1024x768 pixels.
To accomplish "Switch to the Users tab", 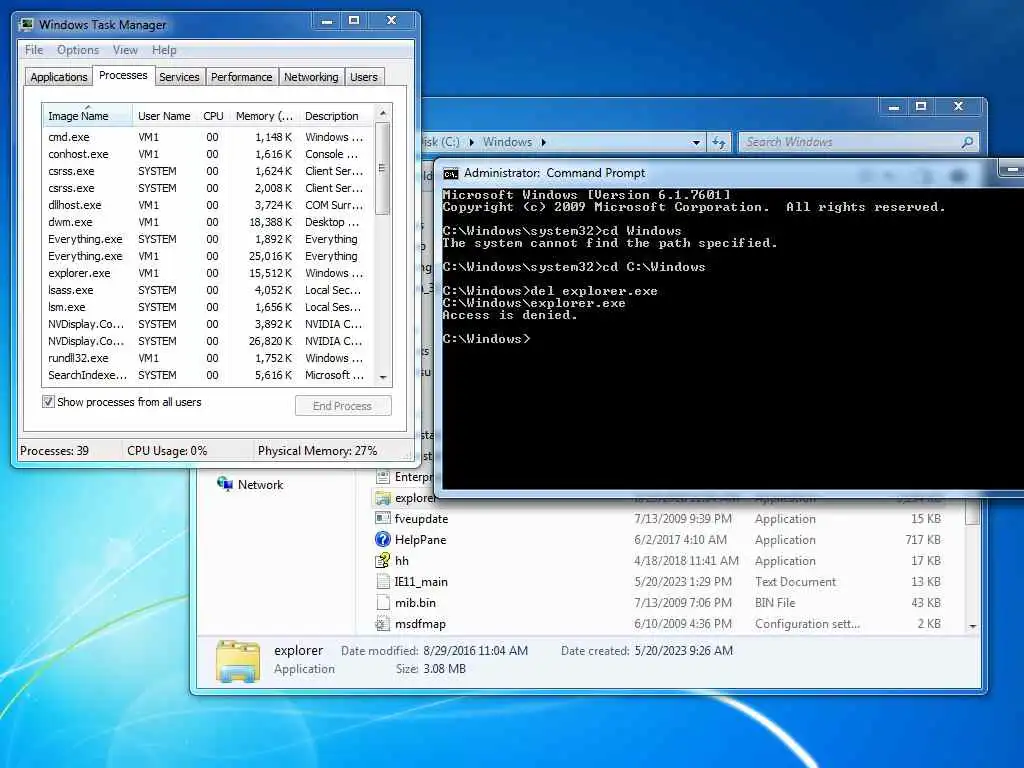I will pos(364,77).
